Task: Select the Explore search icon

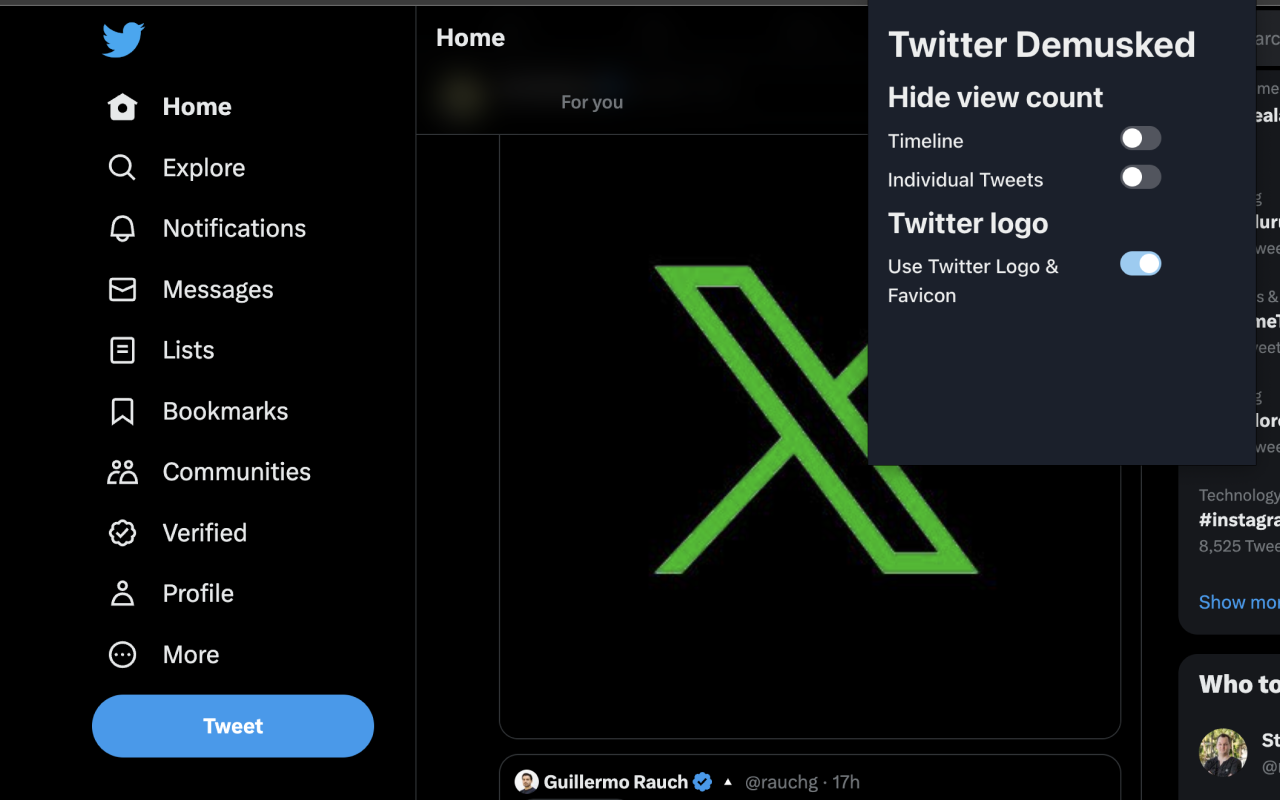Action: (x=122, y=167)
